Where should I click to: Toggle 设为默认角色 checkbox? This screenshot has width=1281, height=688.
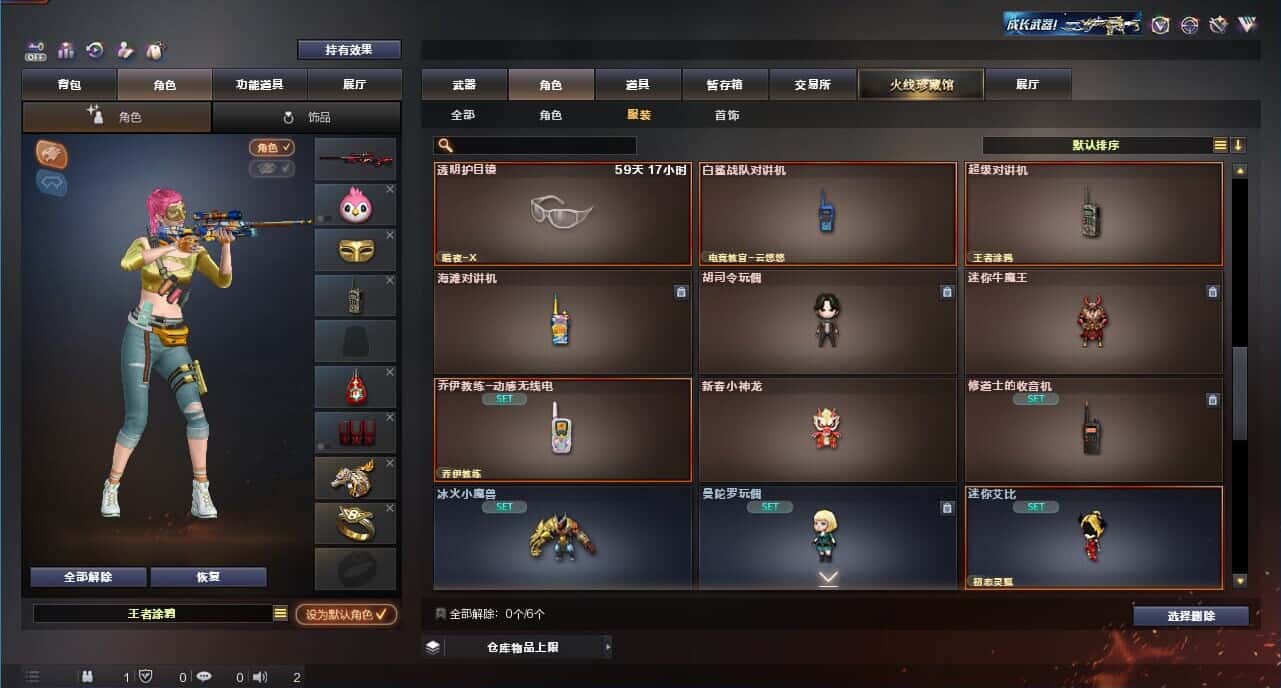click(x=346, y=614)
